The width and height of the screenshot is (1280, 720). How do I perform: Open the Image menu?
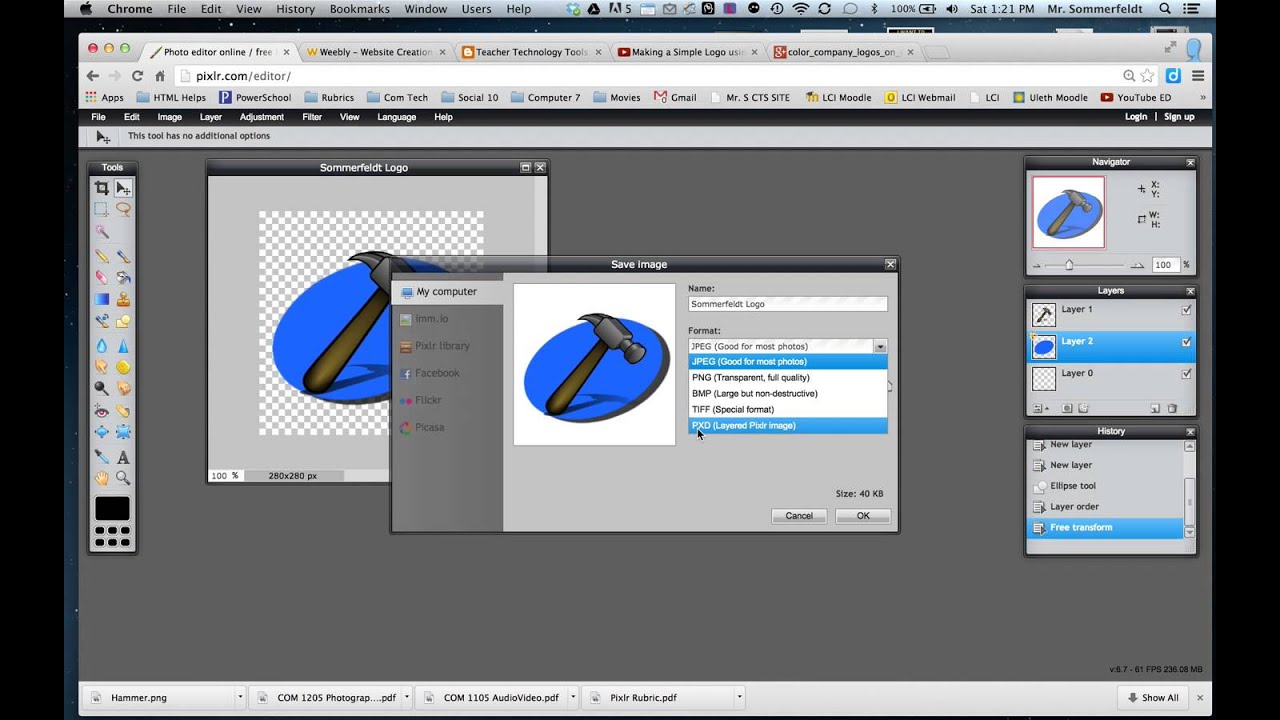pos(170,117)
